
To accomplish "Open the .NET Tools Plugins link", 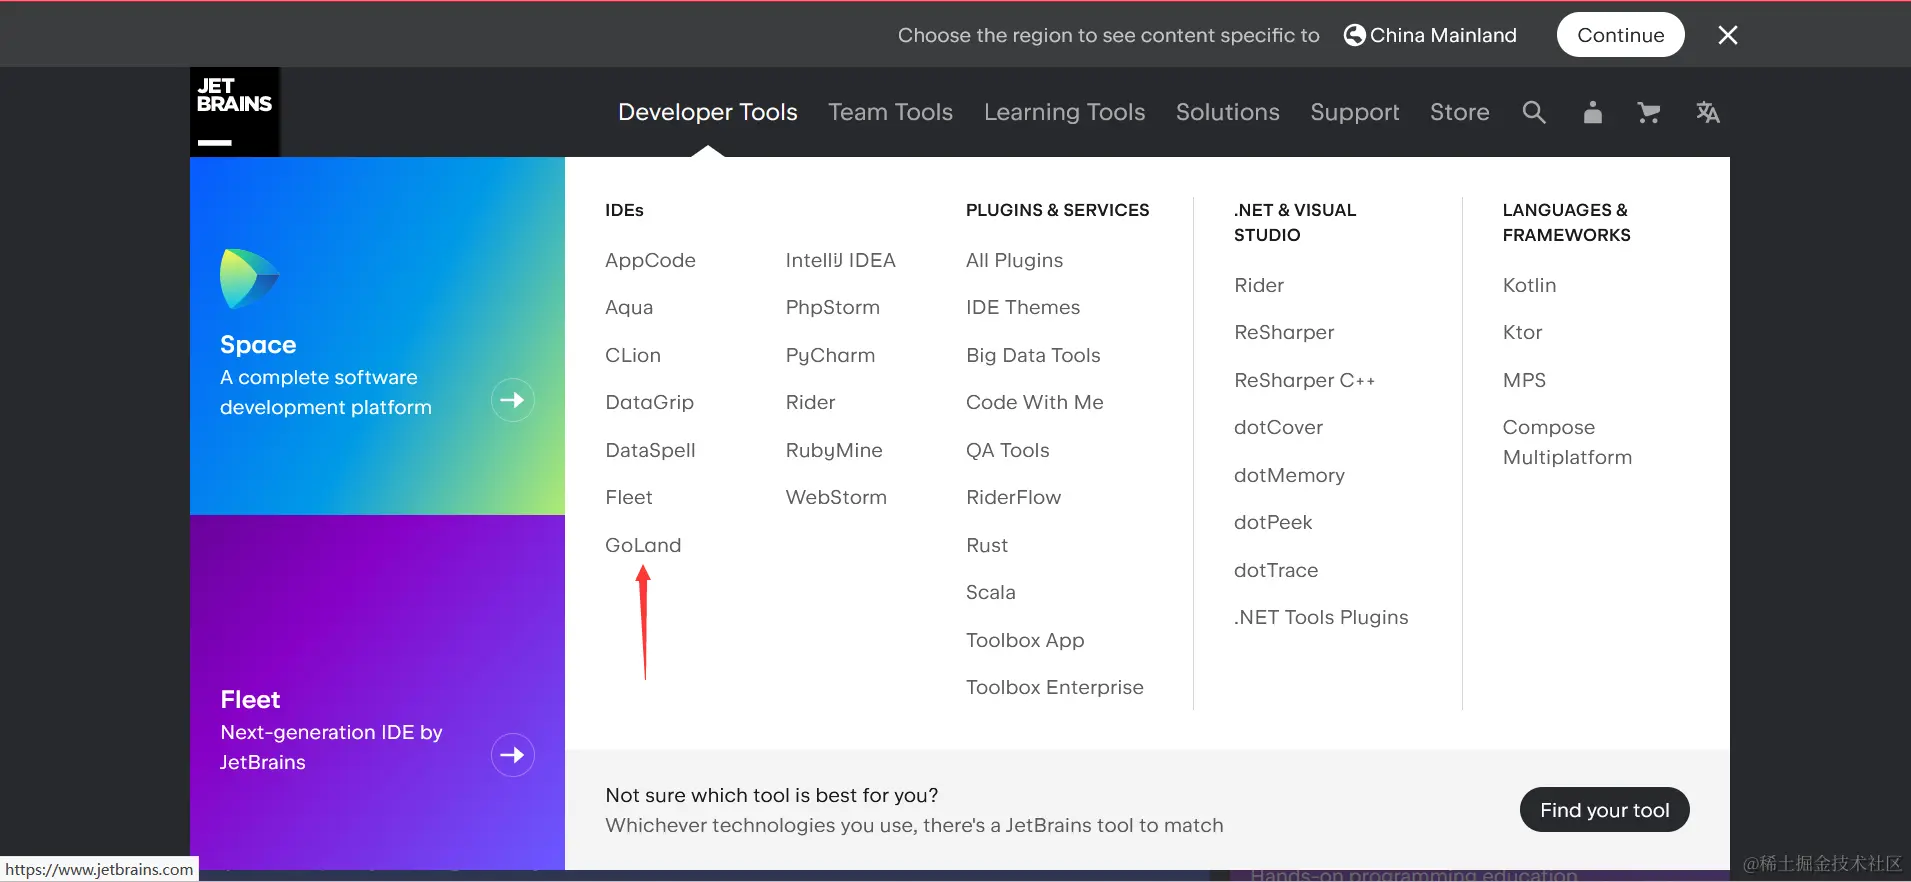I will click(x=1321, y=617).
